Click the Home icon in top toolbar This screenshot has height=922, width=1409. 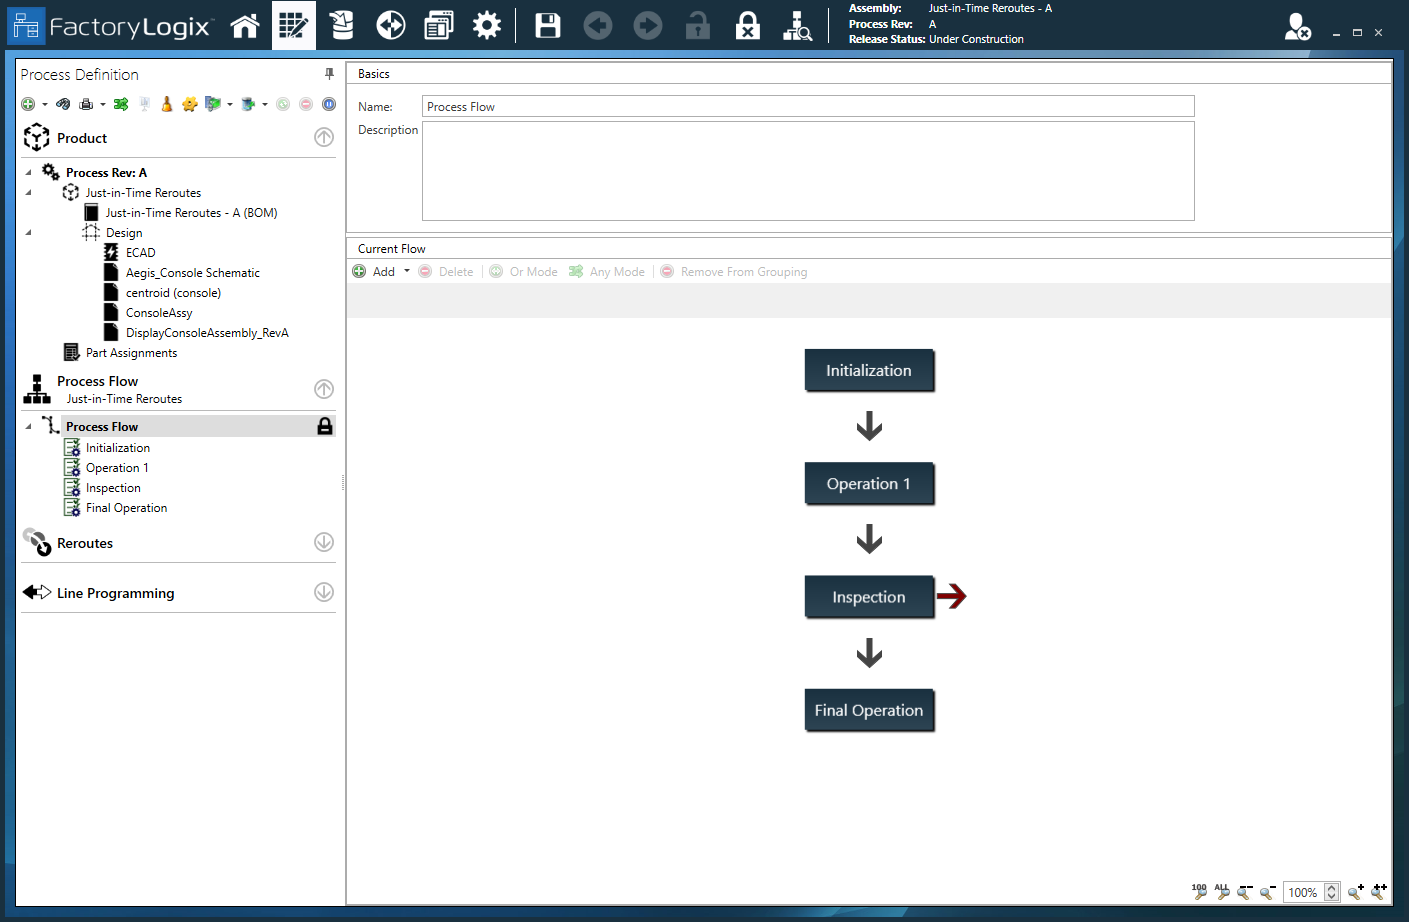[x=245, y=26]
